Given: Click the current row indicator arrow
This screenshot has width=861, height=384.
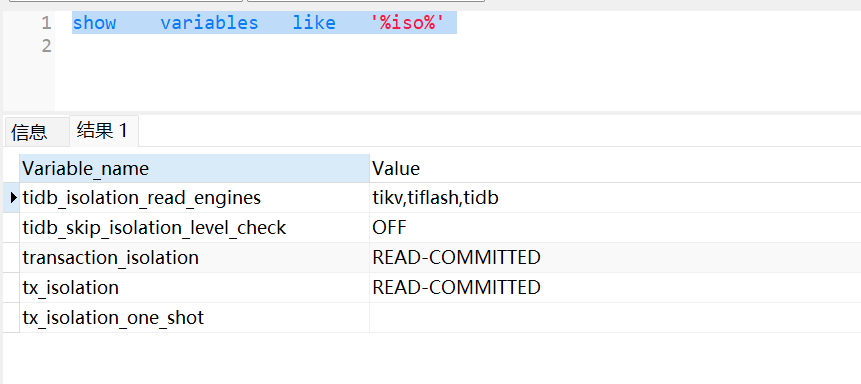Looking at the screenshot, I should tap(14, 197).
